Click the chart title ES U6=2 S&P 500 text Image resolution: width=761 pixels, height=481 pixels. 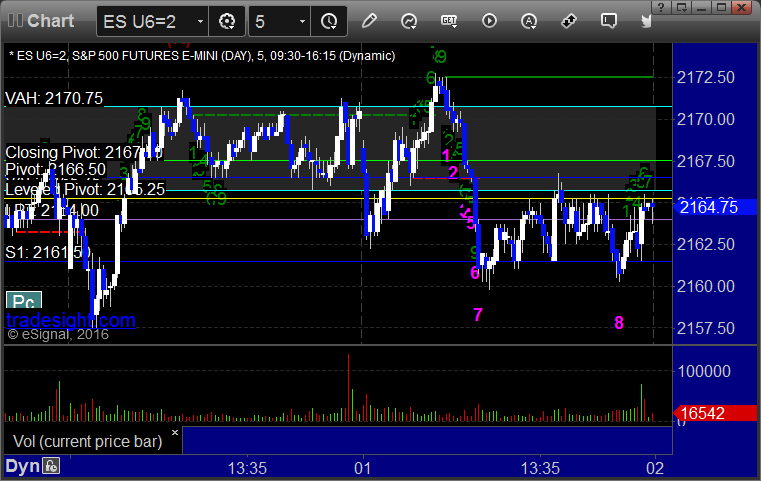pos(201,56)
